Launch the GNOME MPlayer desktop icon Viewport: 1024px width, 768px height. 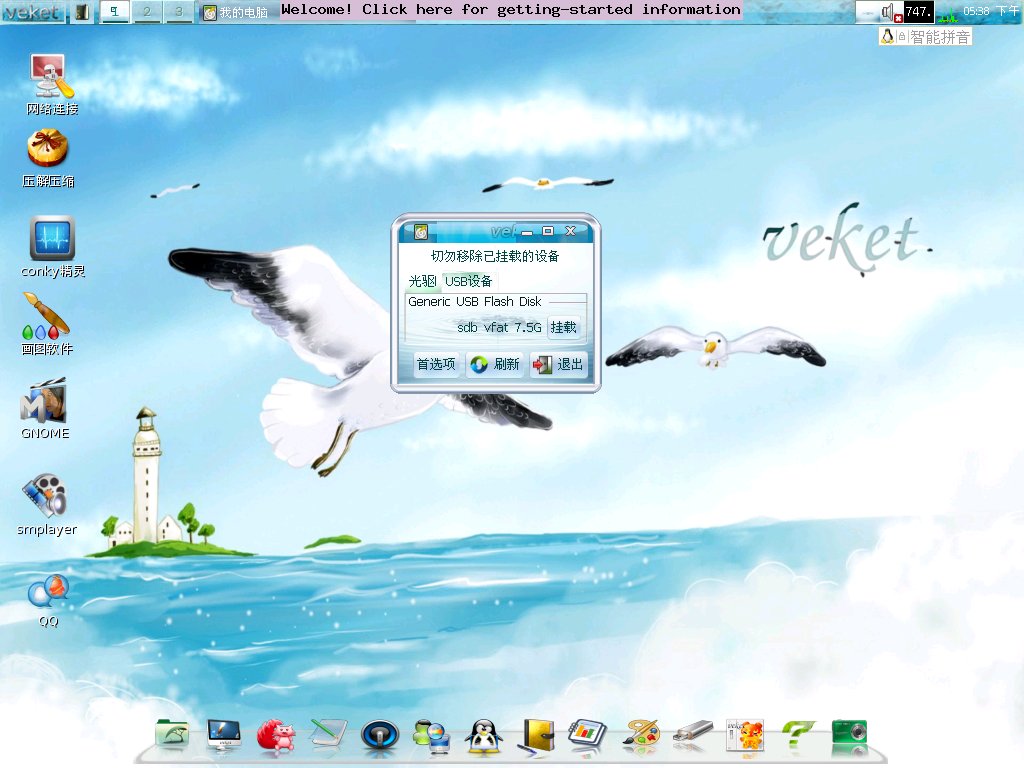(x=44, y=409)
